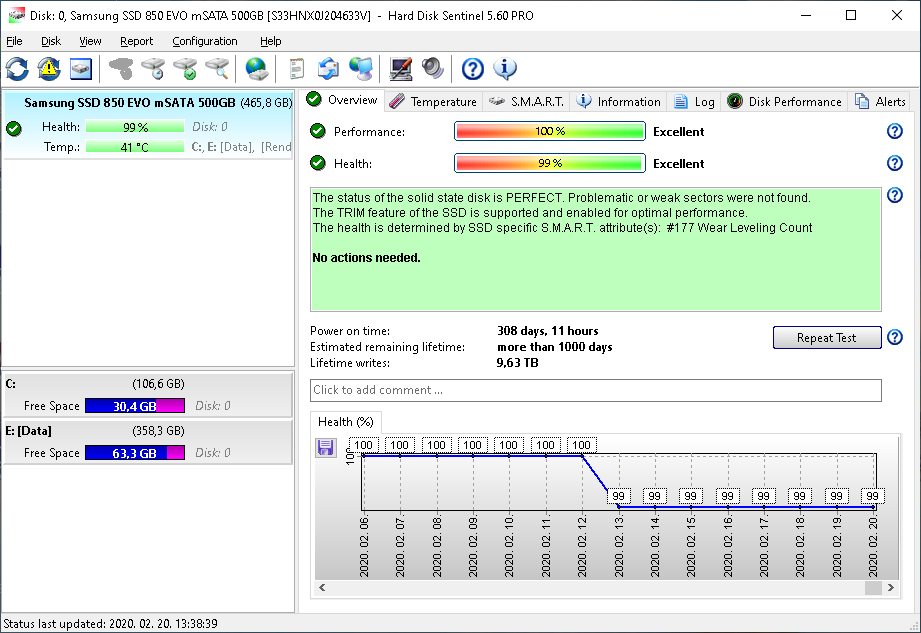Screen dimensions: 921x633
Task: Click the green status check in the disk list
Action: (x=14, y=129)
